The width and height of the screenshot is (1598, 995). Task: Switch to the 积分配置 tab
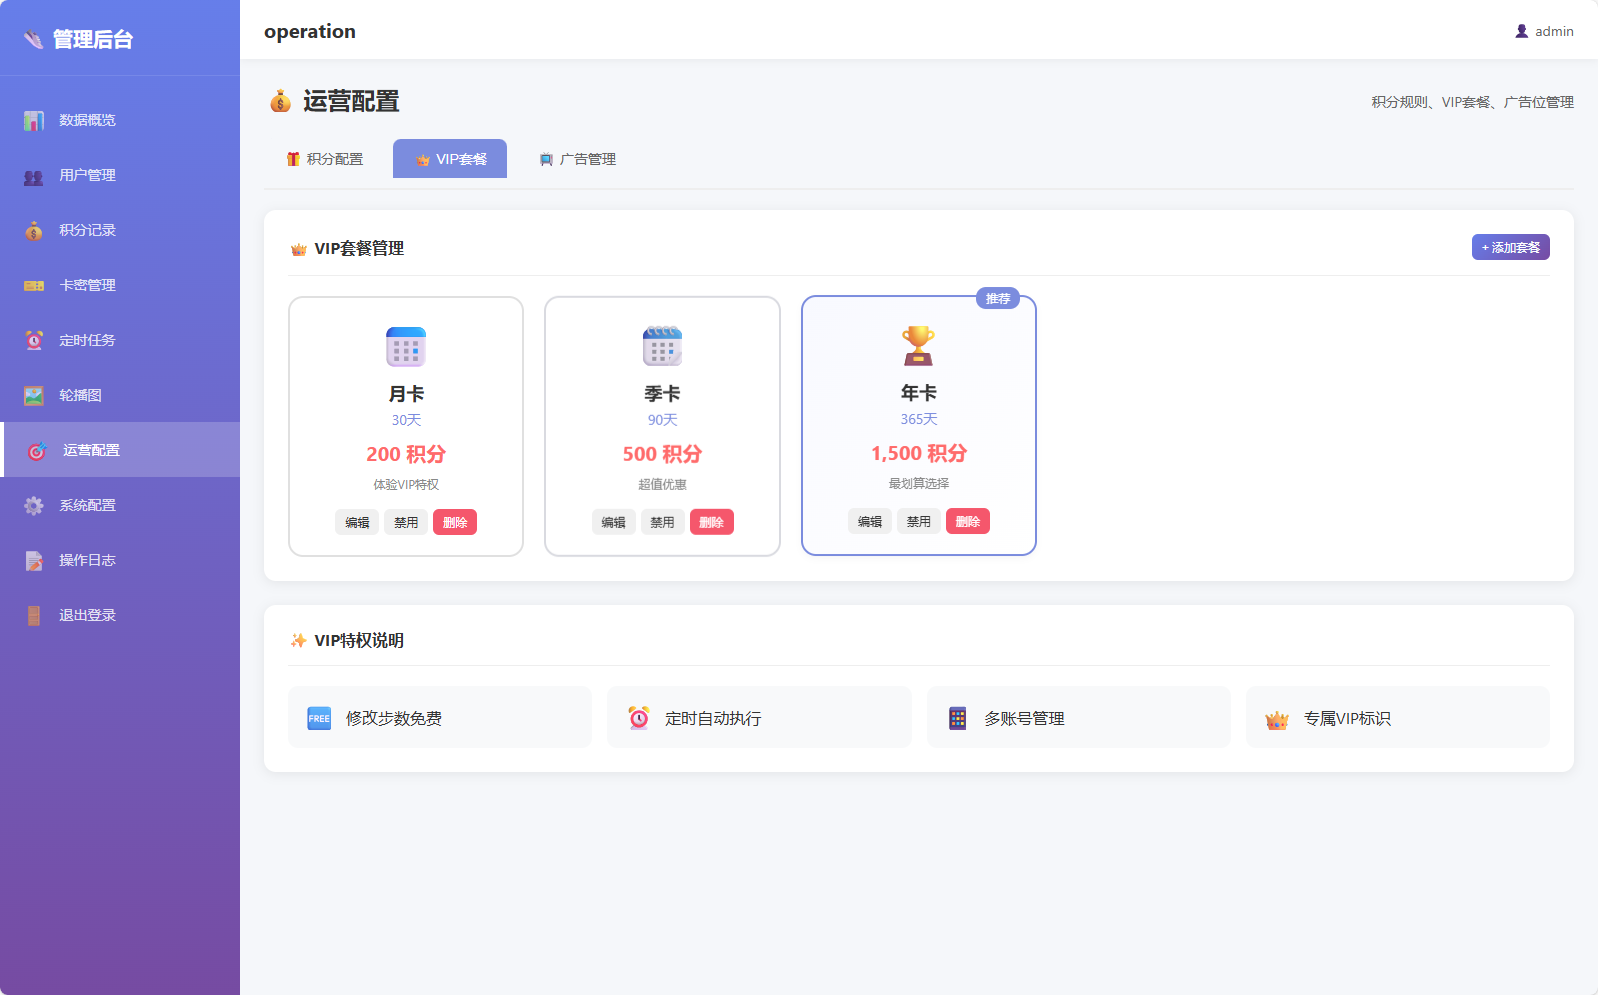(325, 159)
